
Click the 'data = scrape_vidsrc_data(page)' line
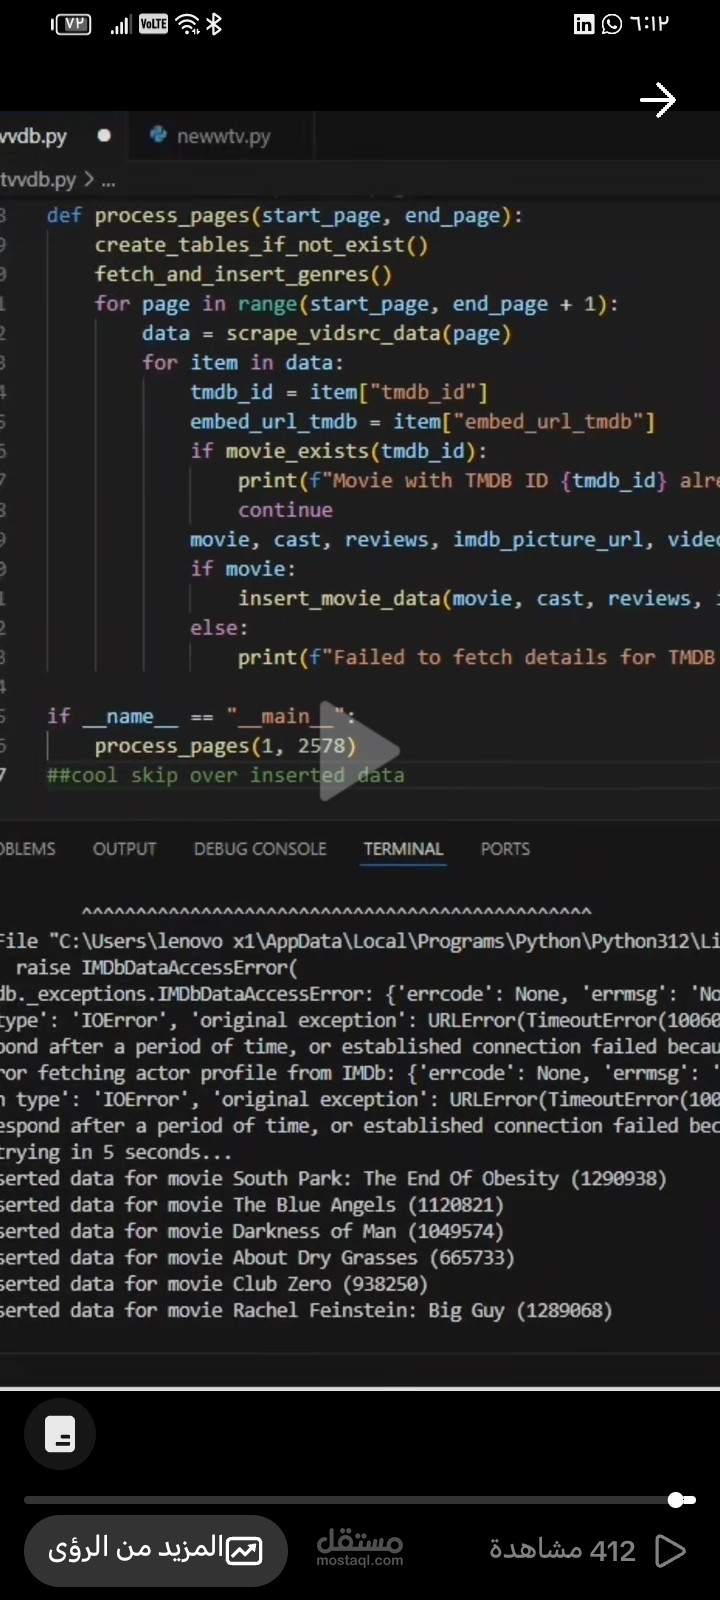(326, 333)
